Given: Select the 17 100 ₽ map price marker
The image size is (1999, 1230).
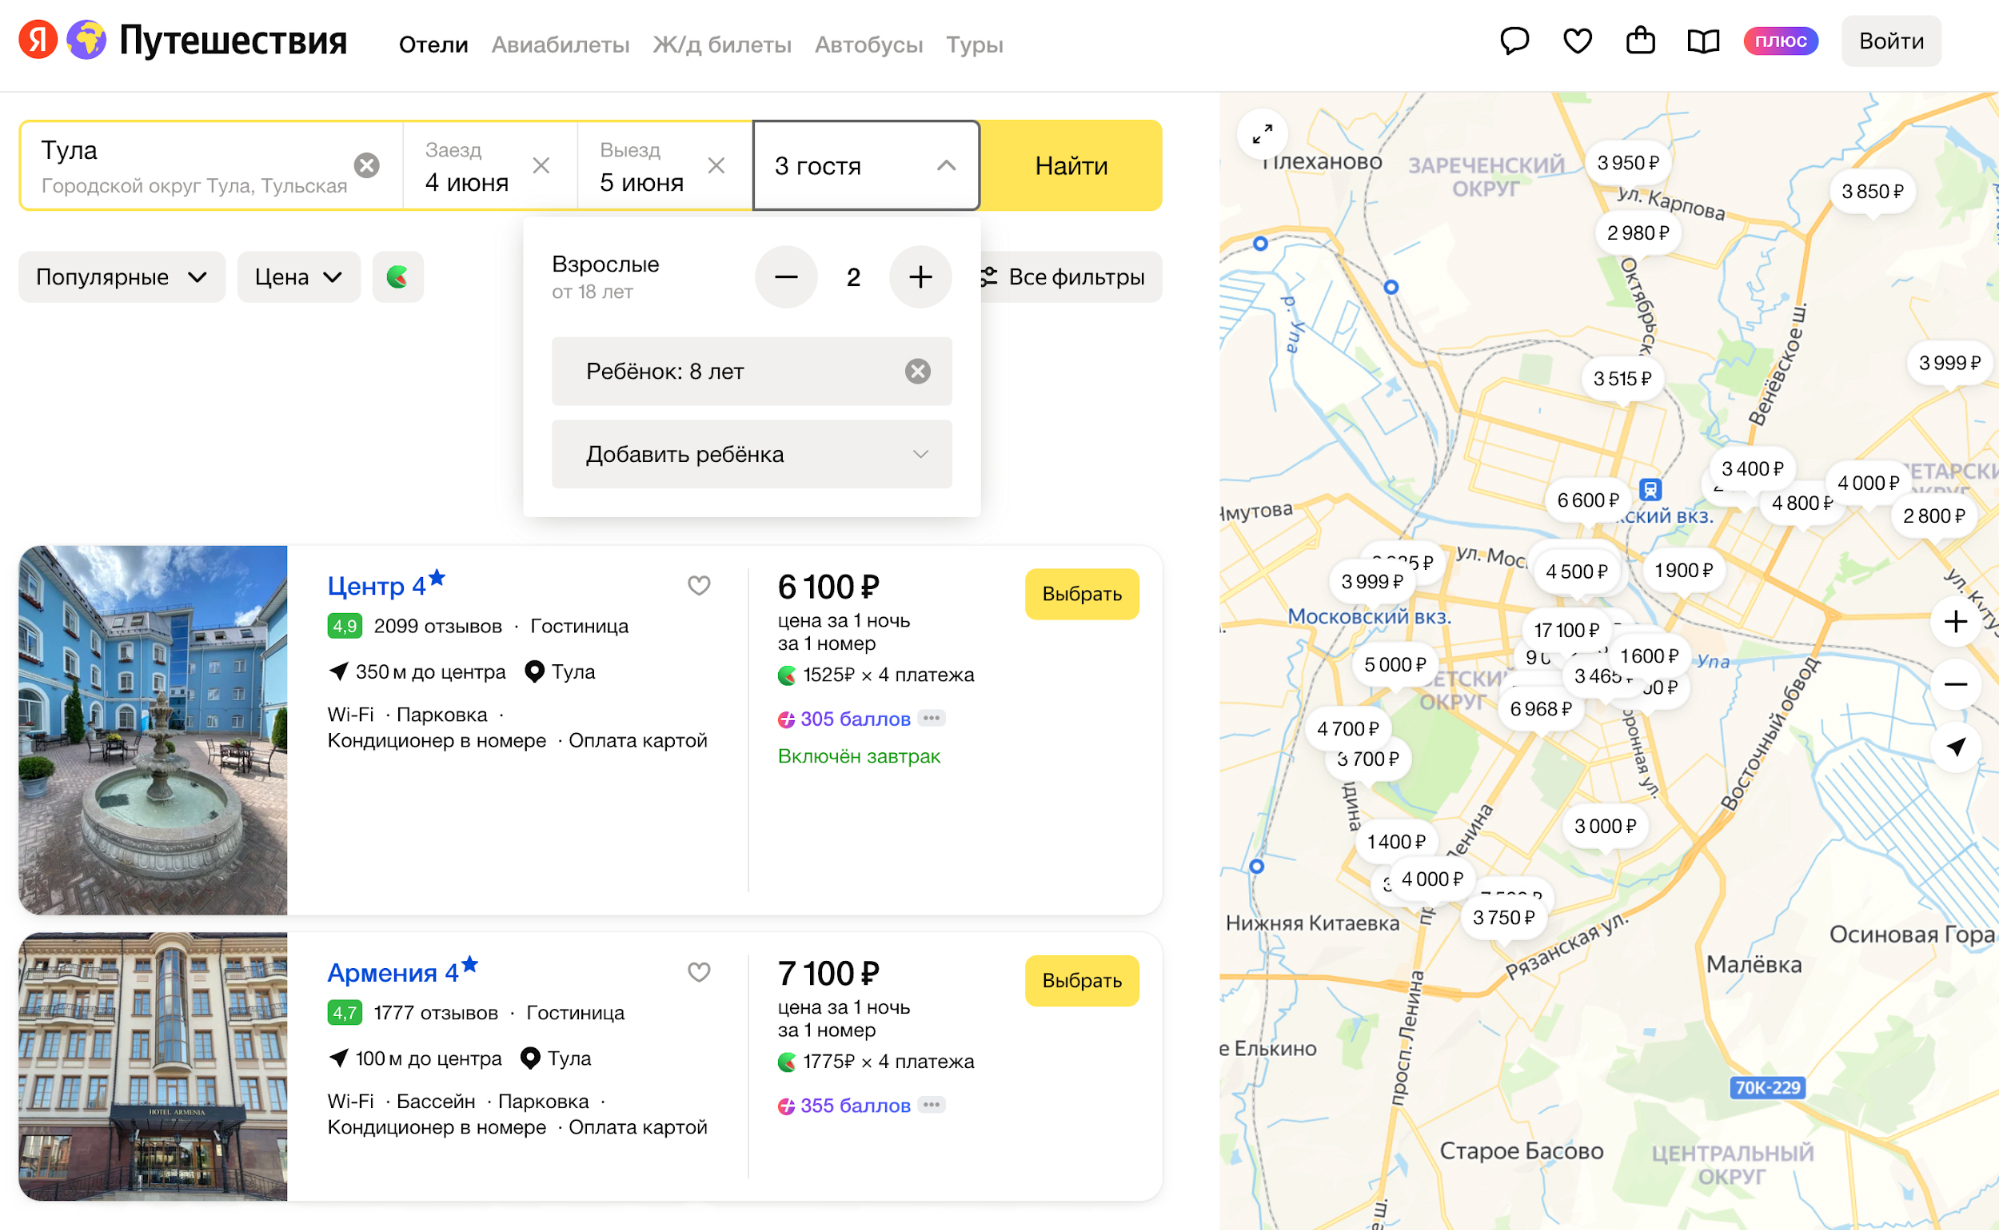Looking at the screenshot, I should pyautogui.click(x=1566, y=630).
